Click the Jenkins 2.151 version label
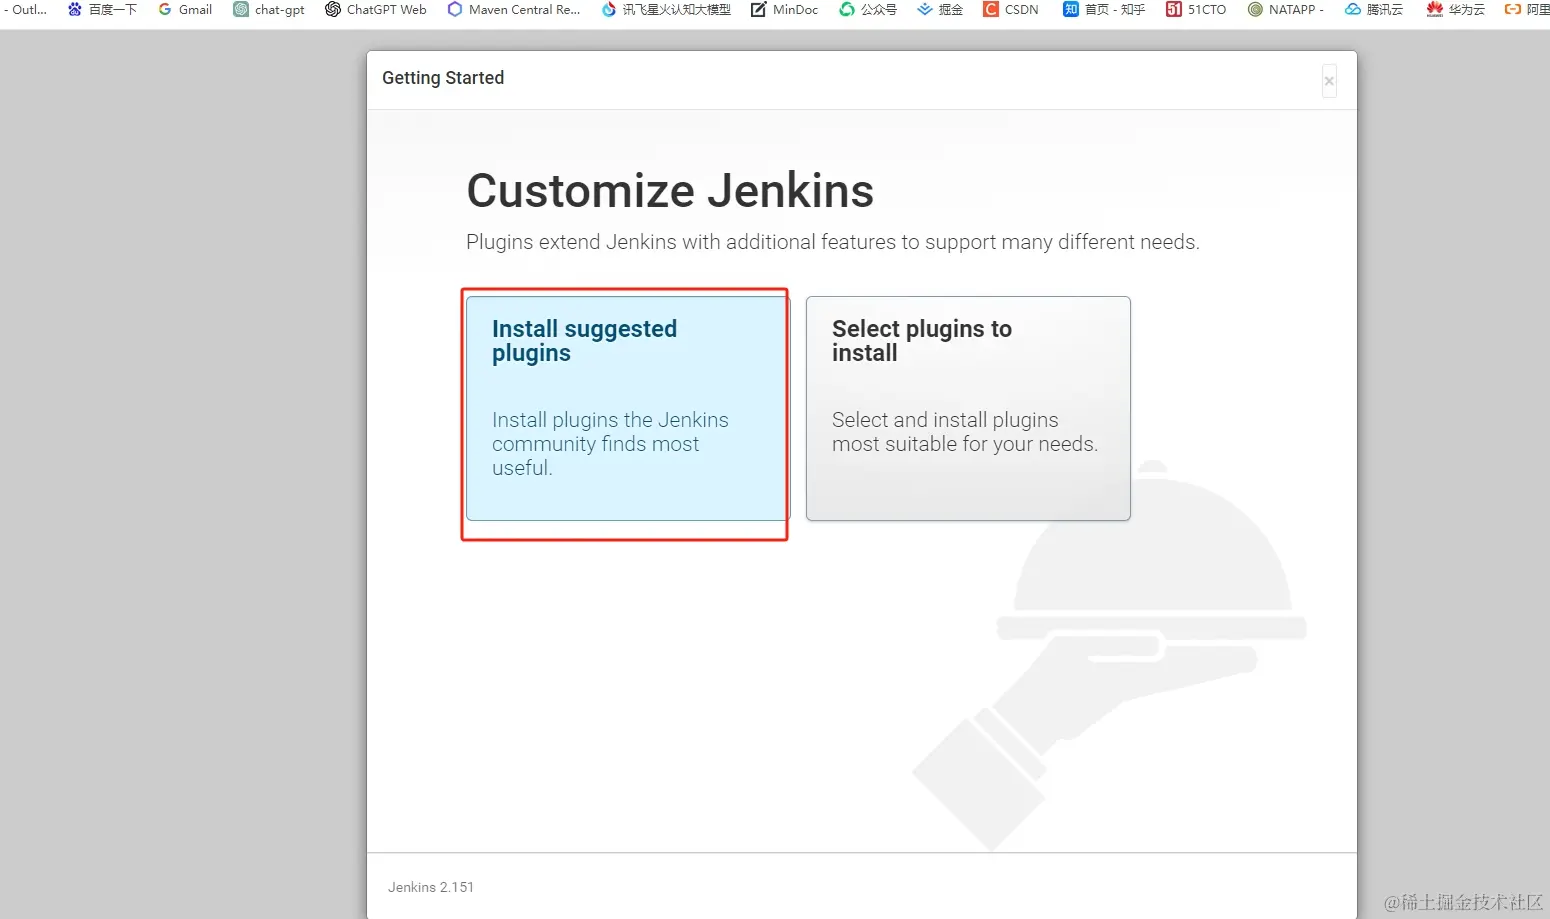Screen dimensions: 1550x919 (x=431, y=887)
